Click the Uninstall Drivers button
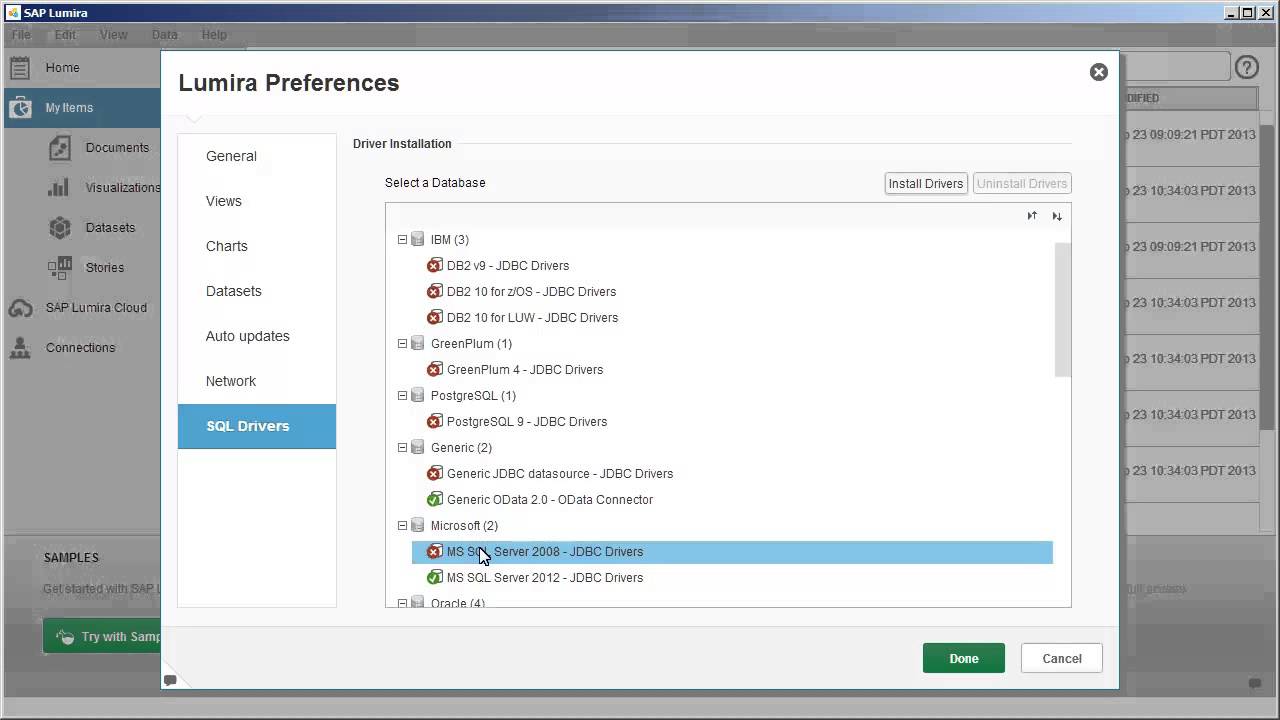The image size is (1280, 720). click(x=1022, y=184)
